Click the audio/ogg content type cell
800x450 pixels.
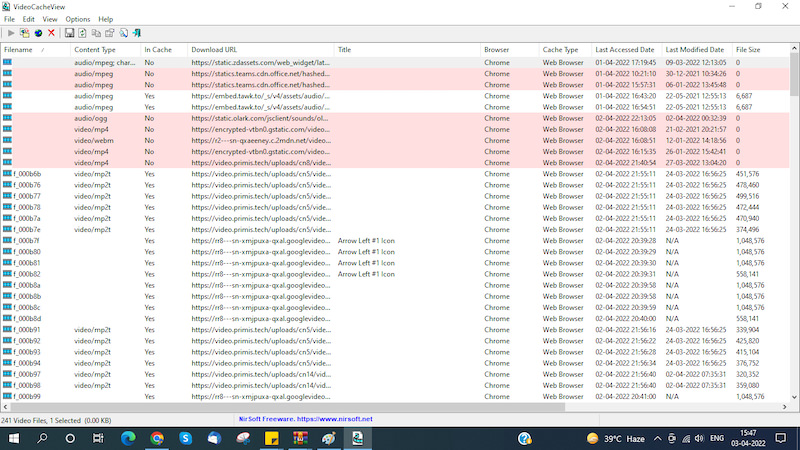91,118
